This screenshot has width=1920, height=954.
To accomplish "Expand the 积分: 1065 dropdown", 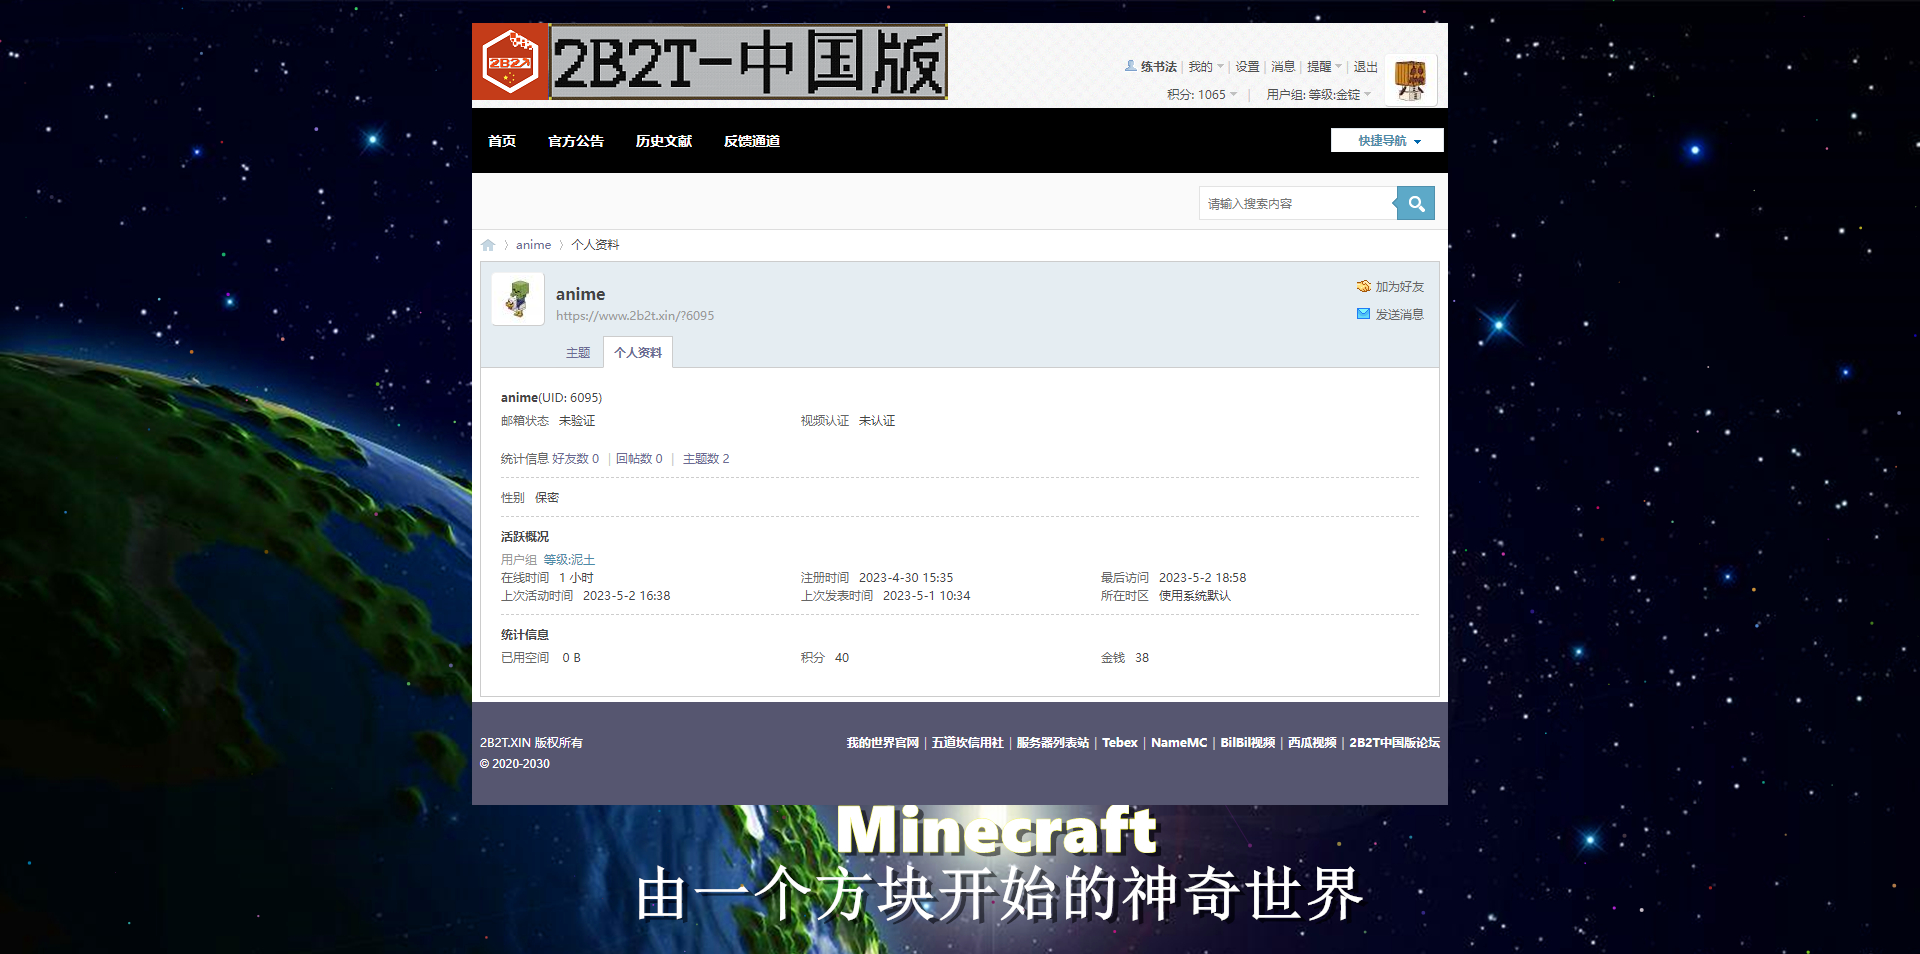I will (x=1202, y=95).
